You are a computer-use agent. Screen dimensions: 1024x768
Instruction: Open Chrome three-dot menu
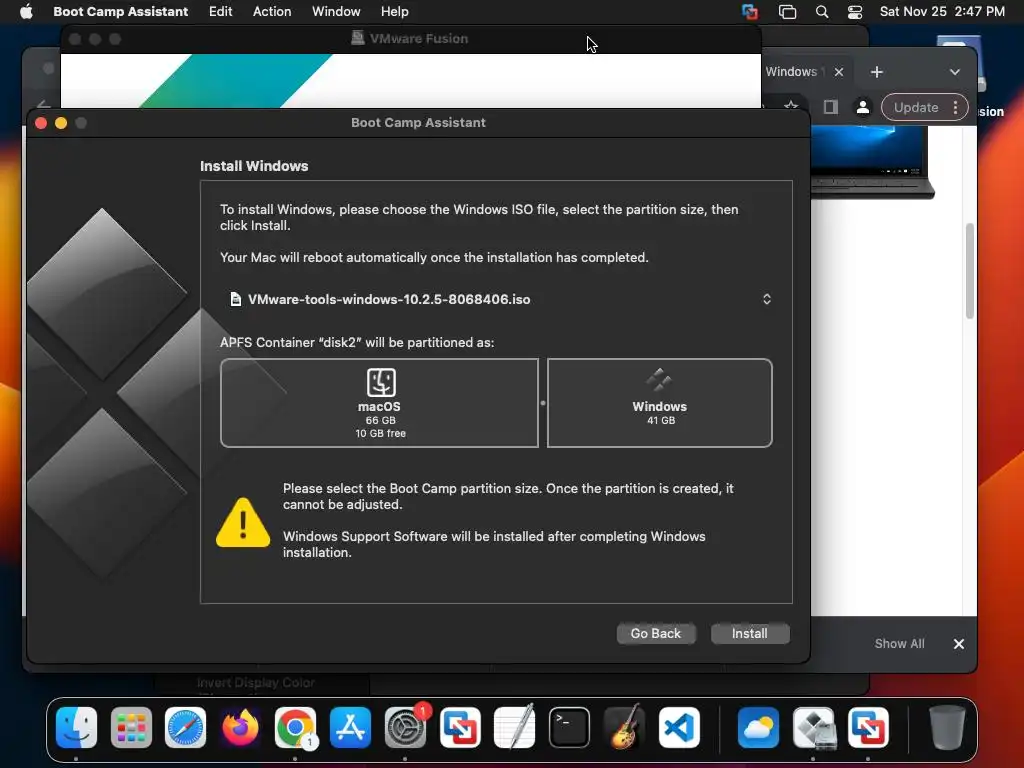955,107
